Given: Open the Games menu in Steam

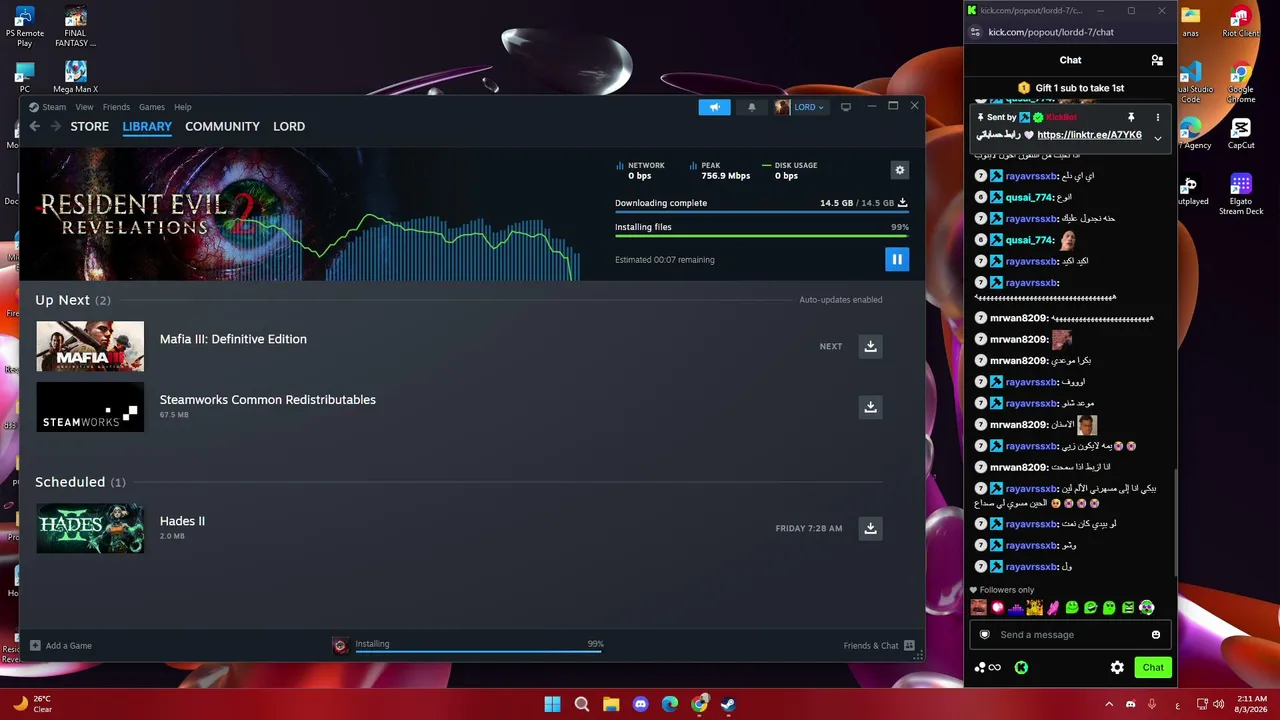Looking at the screenshot, I should pos(152,107).
